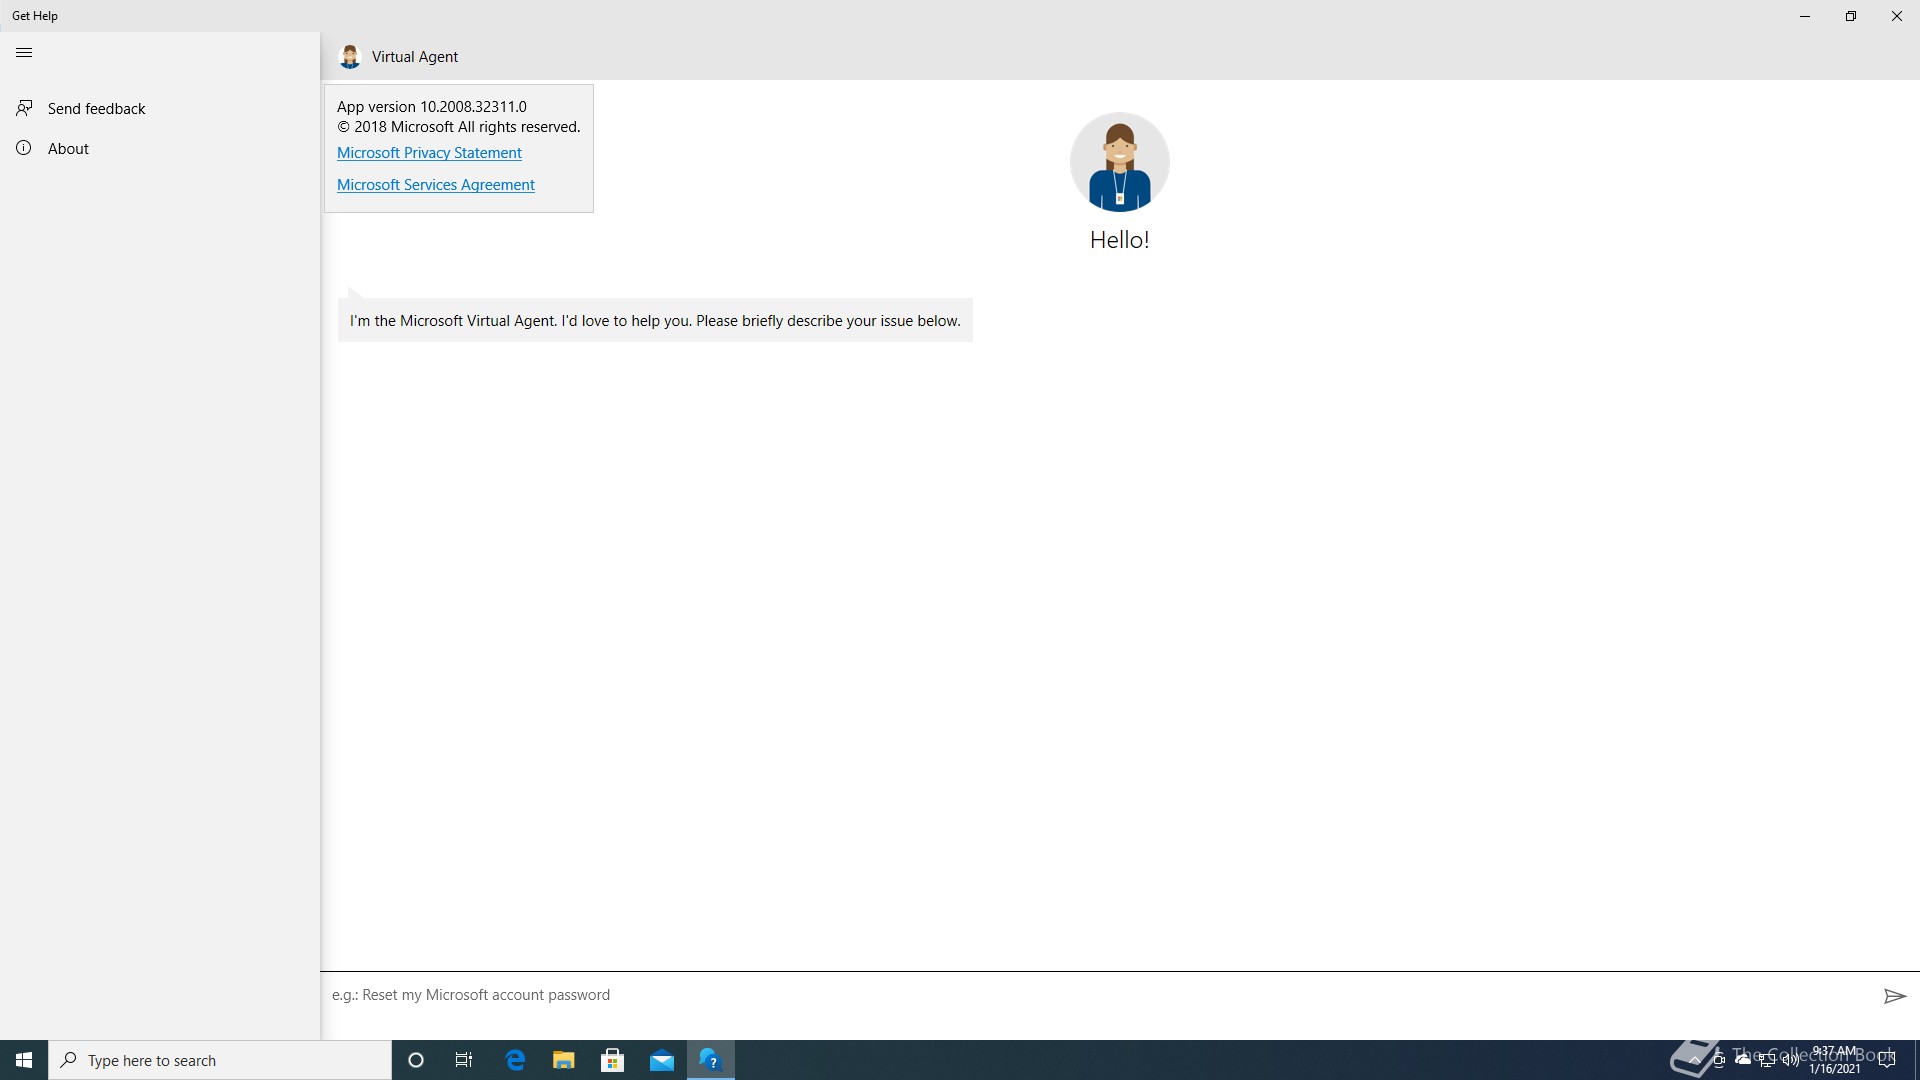
Task: Open the Windows Start menu
Action: point(24,1060)
